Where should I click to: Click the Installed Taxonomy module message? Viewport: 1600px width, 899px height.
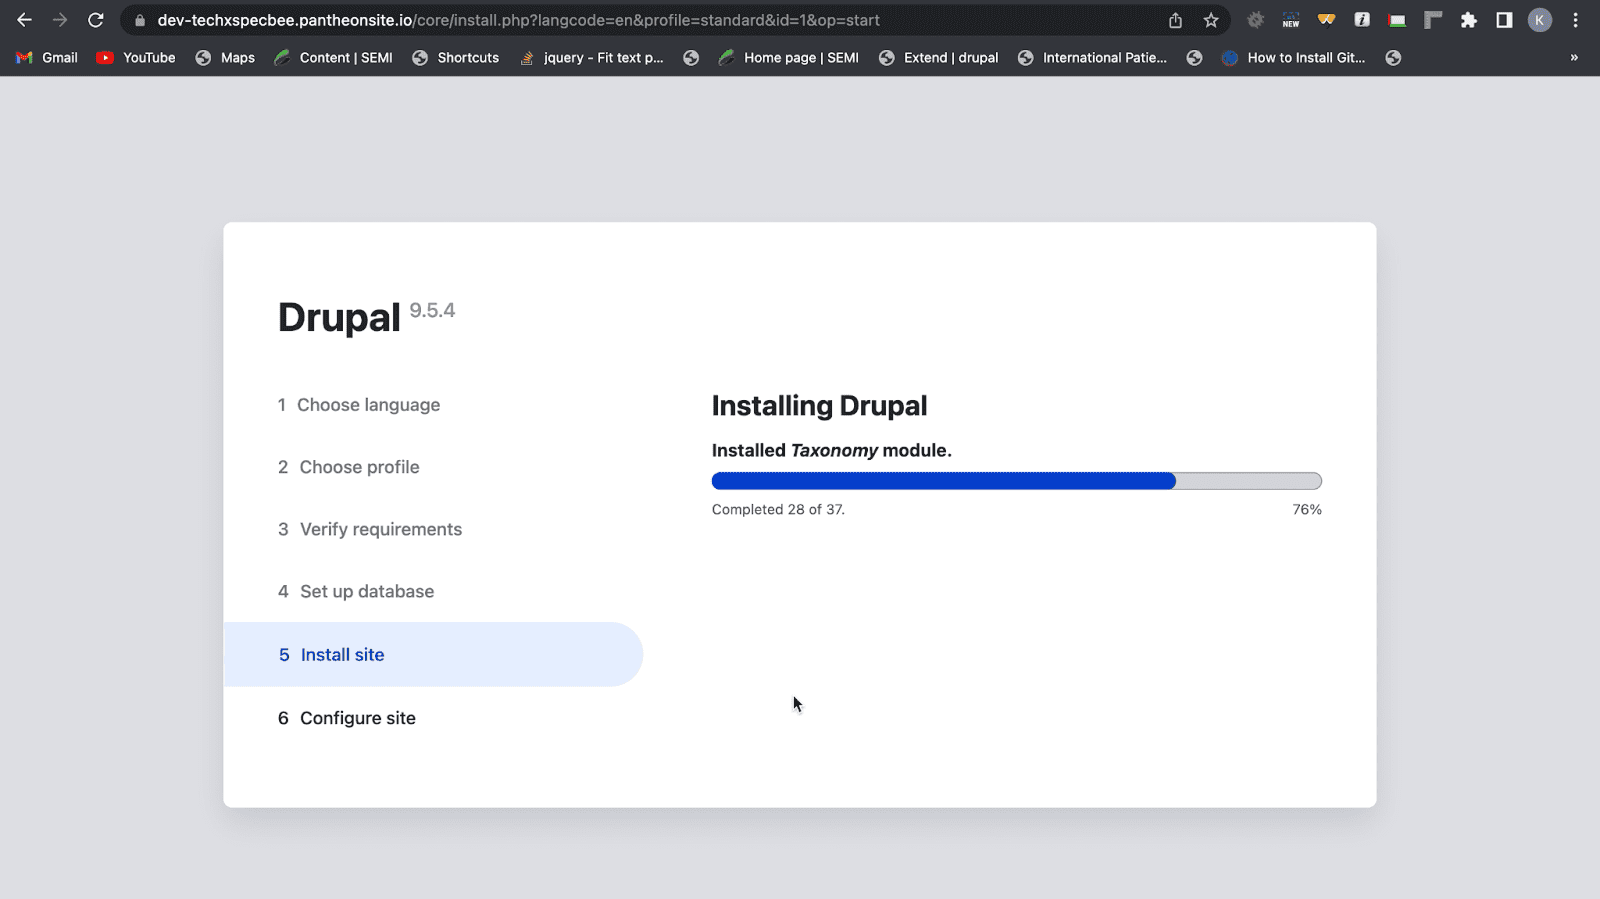point(831,450)
